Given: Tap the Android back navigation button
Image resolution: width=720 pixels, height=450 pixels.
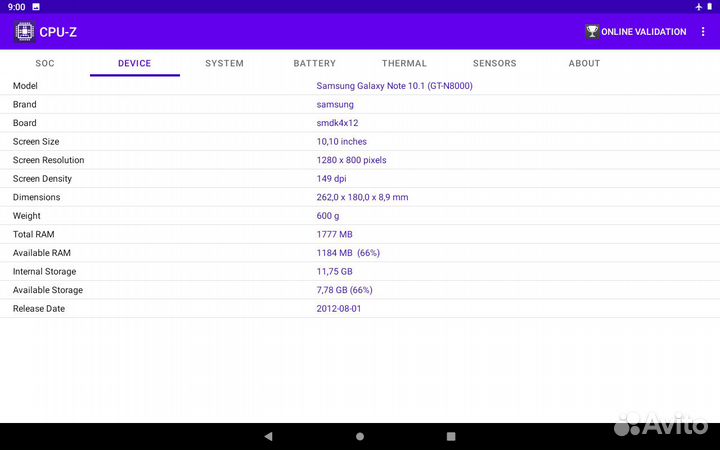Looking at the screenshot, I should (269, 436).
